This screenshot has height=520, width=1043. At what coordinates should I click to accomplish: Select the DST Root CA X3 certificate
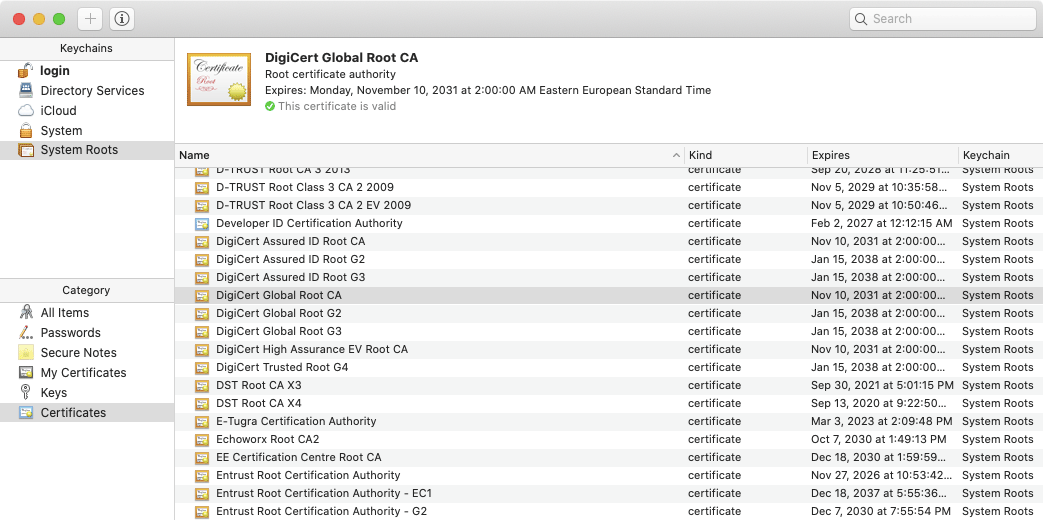click(258, 386)
